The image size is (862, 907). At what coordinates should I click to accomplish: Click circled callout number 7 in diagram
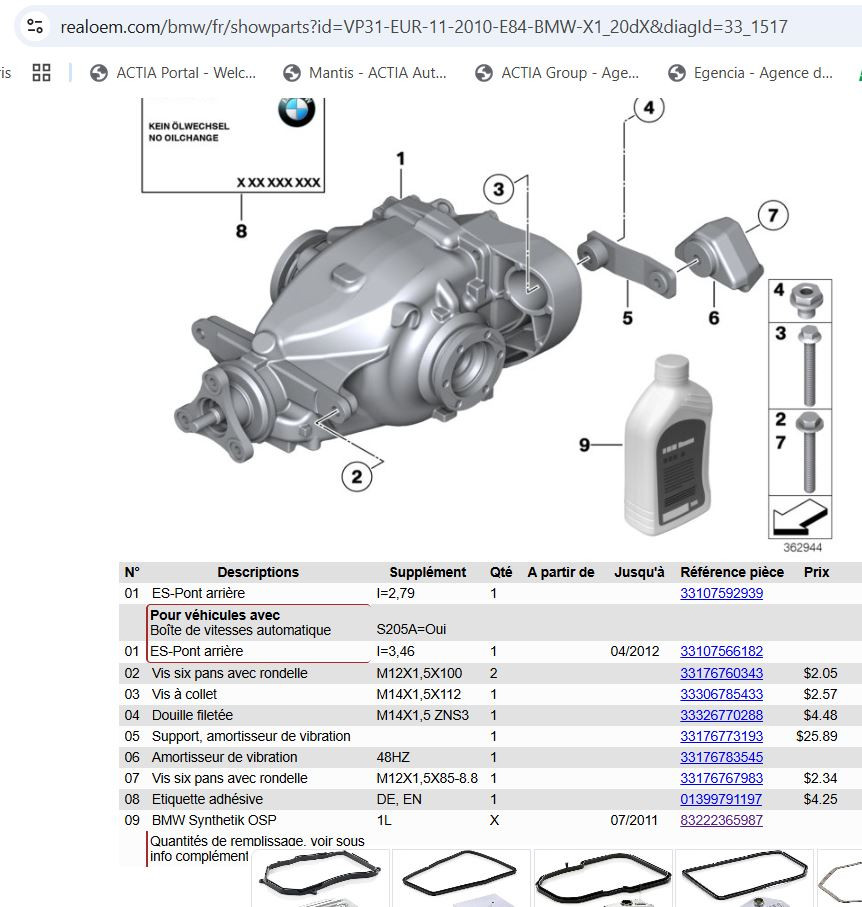[773, 215]
